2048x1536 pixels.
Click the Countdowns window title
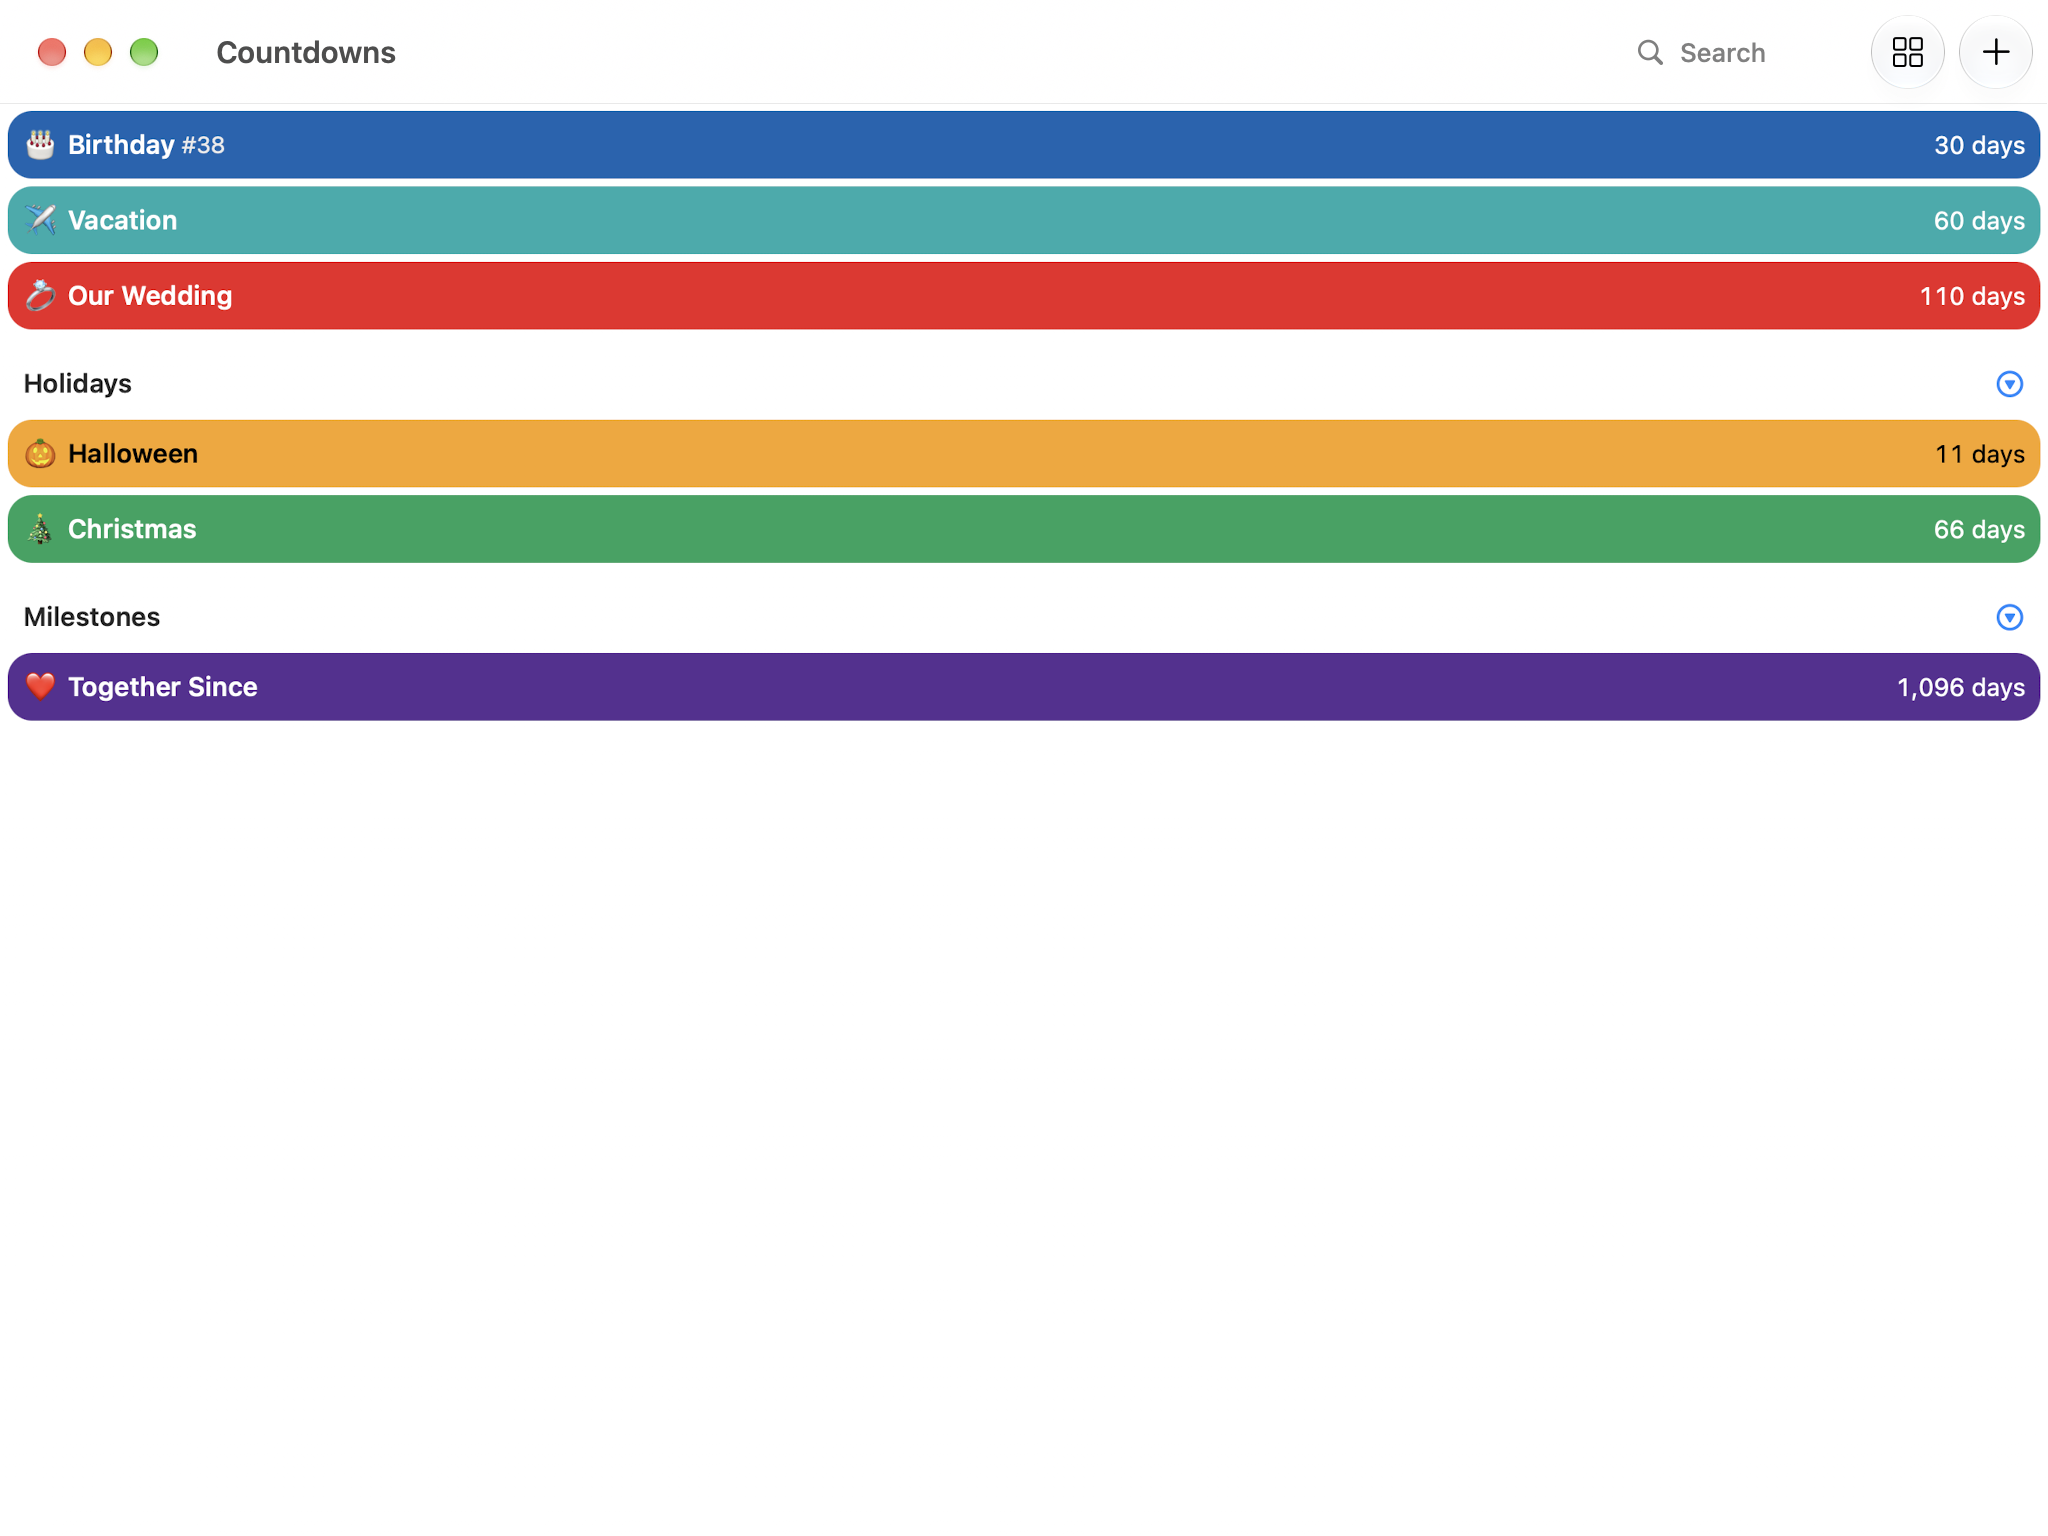point(306,52)
